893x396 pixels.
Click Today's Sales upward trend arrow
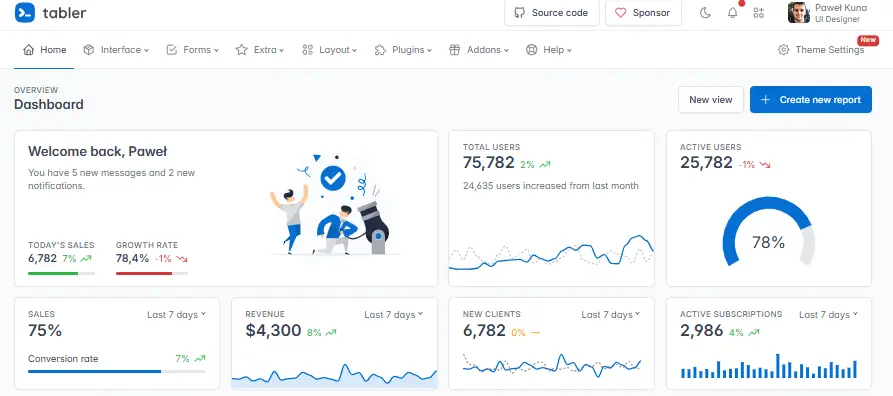pos(86,259)
